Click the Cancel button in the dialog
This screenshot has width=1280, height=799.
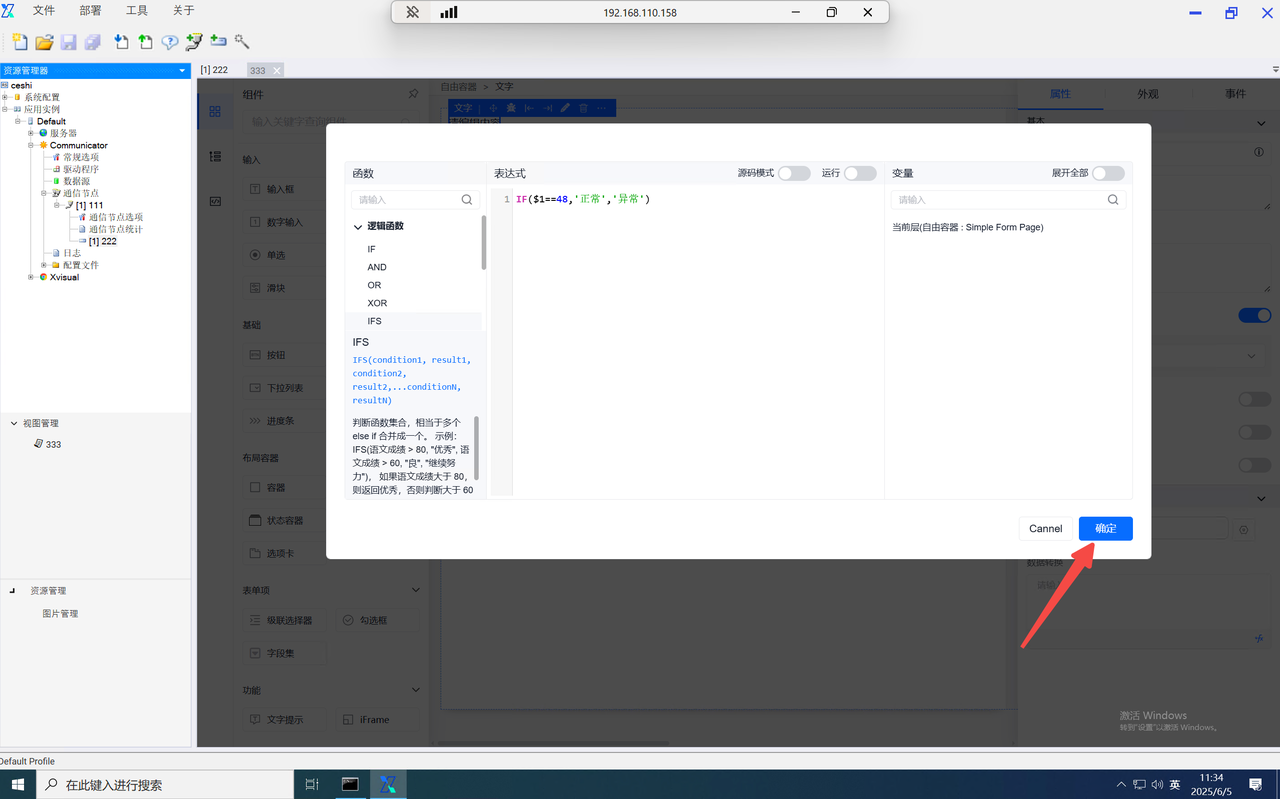click(x=1046, y=528)
